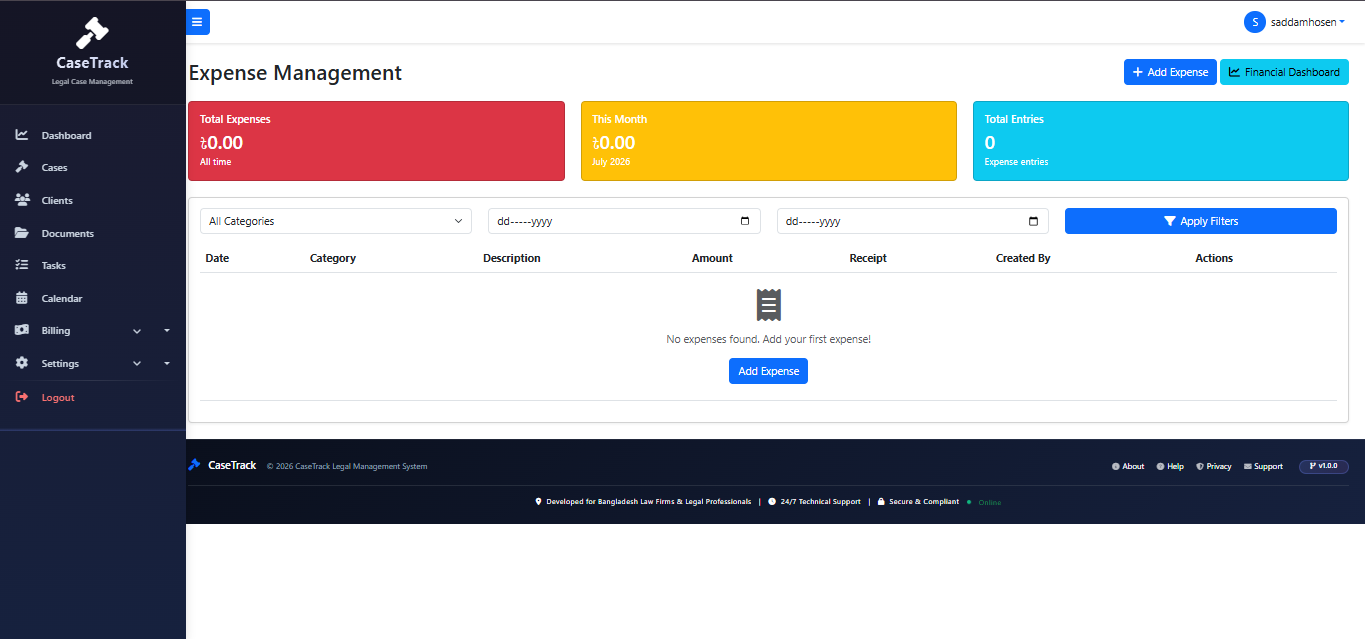Click the Dashboard chart icon in sidebar
This screenshot has width=1365, height=639.
click(22, 135)
